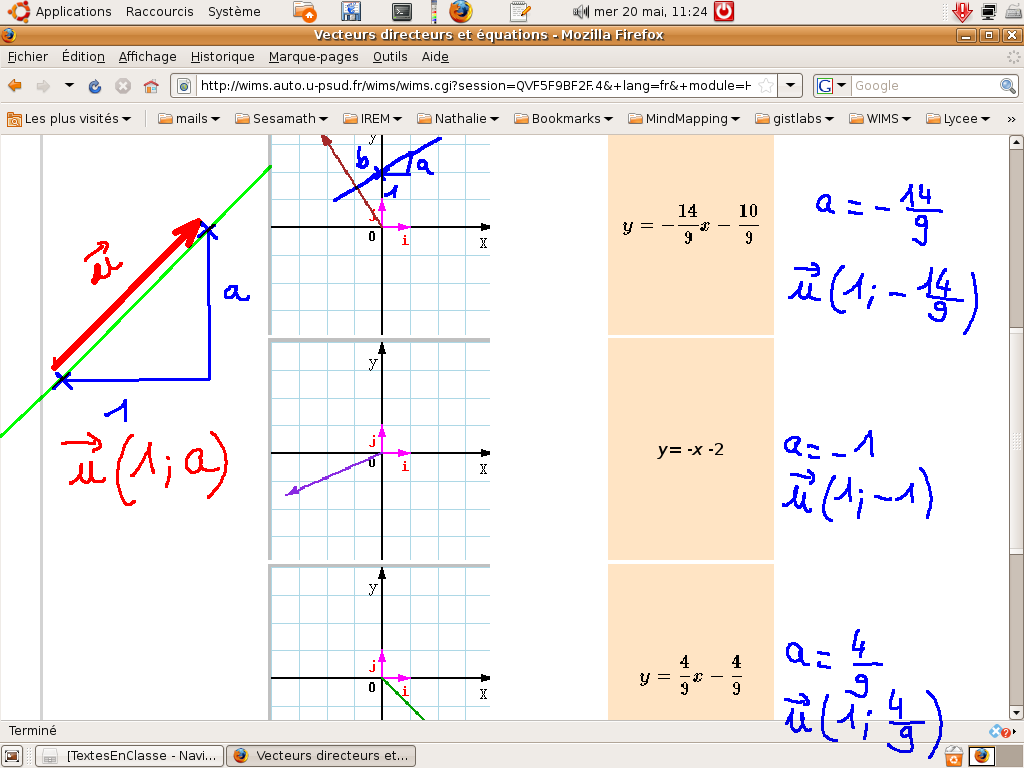1024x768 pixels.
Task: Click the Firefox back arrow button
Action: [x=15, y=86]
